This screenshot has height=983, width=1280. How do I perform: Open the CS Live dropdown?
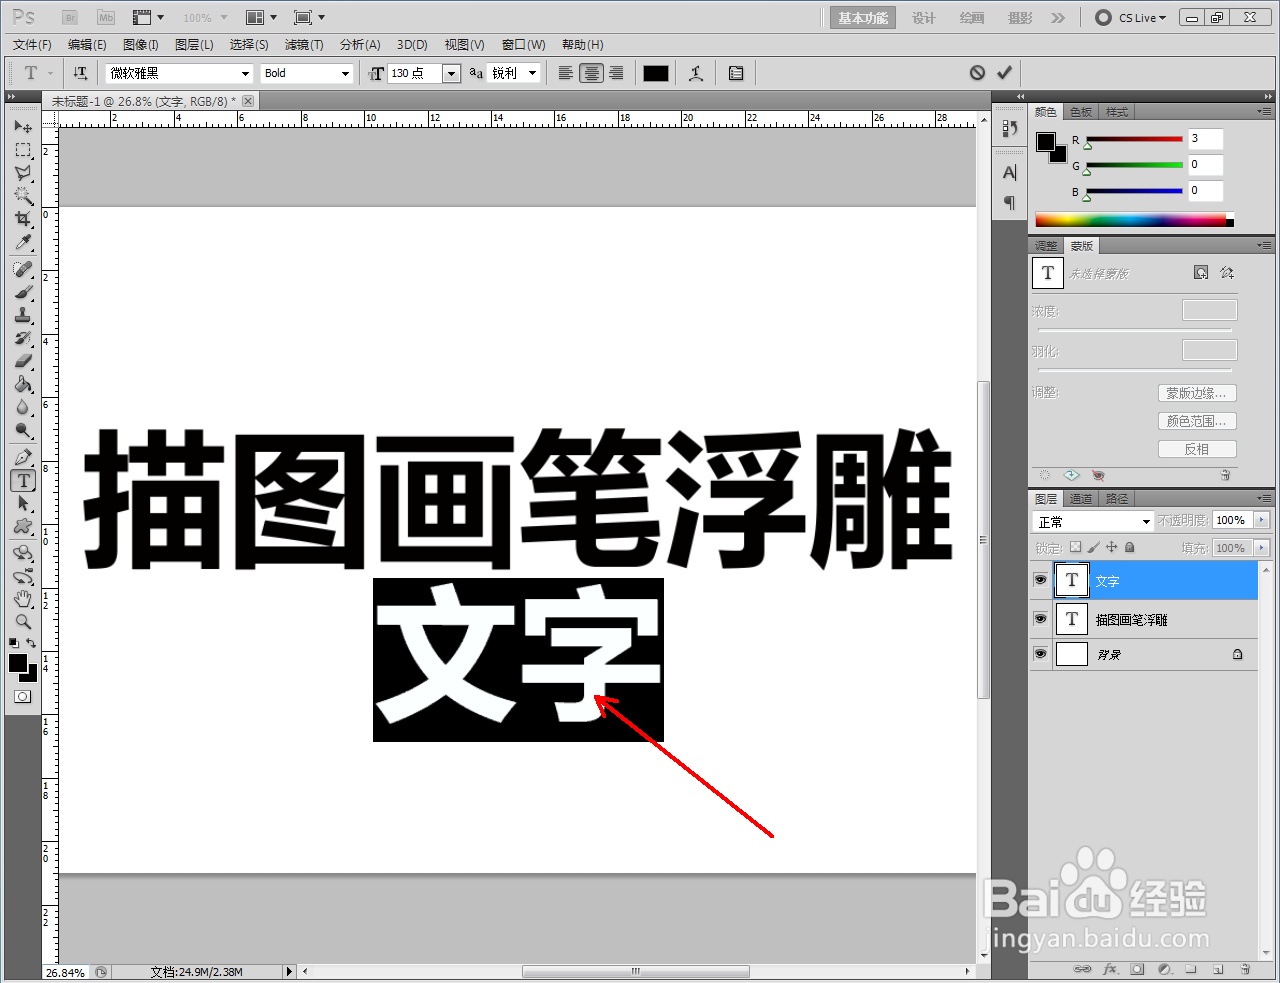click(x=1131, y=17)
